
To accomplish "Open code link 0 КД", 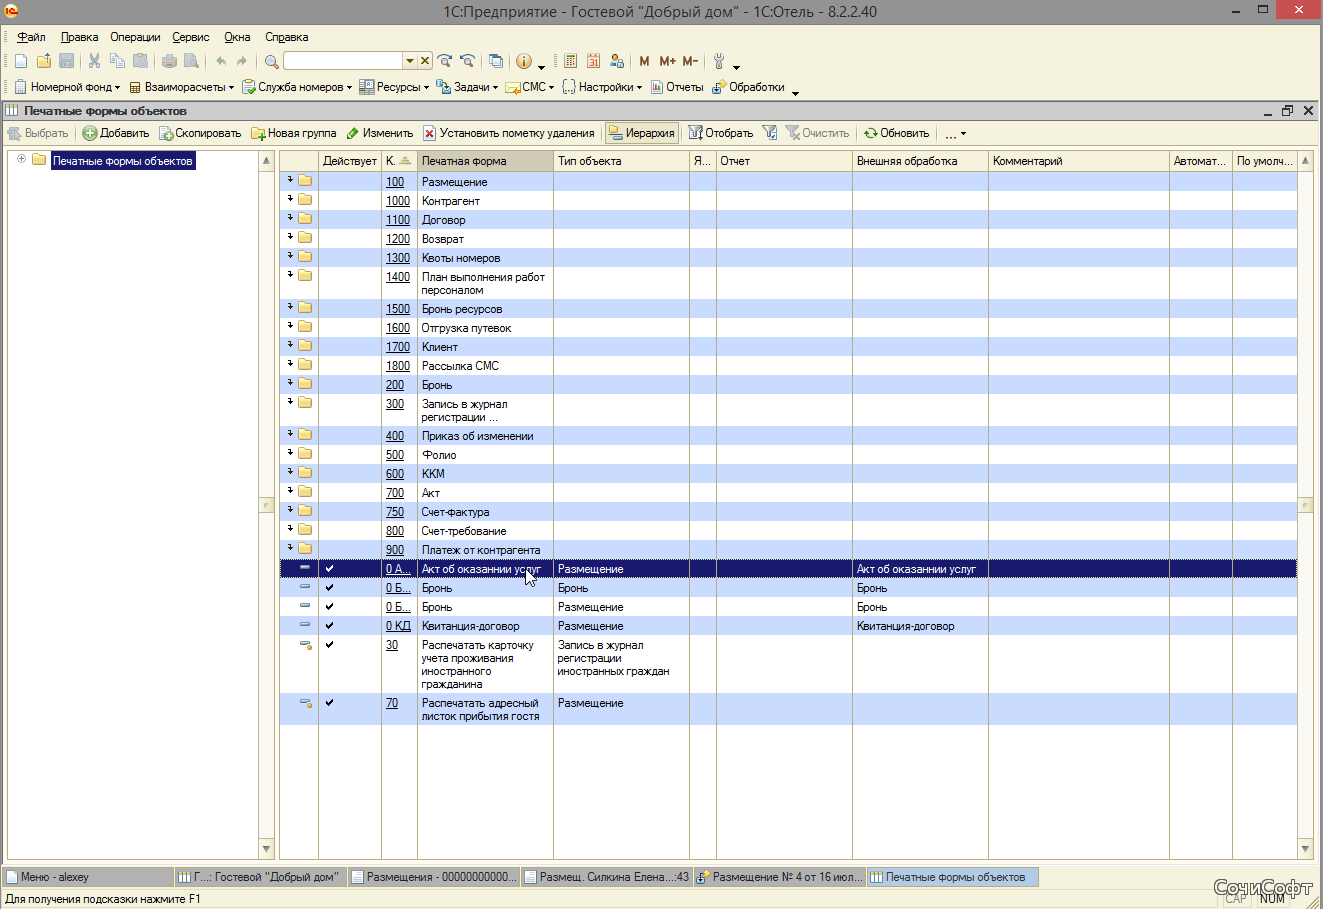I will pos(398,626).
